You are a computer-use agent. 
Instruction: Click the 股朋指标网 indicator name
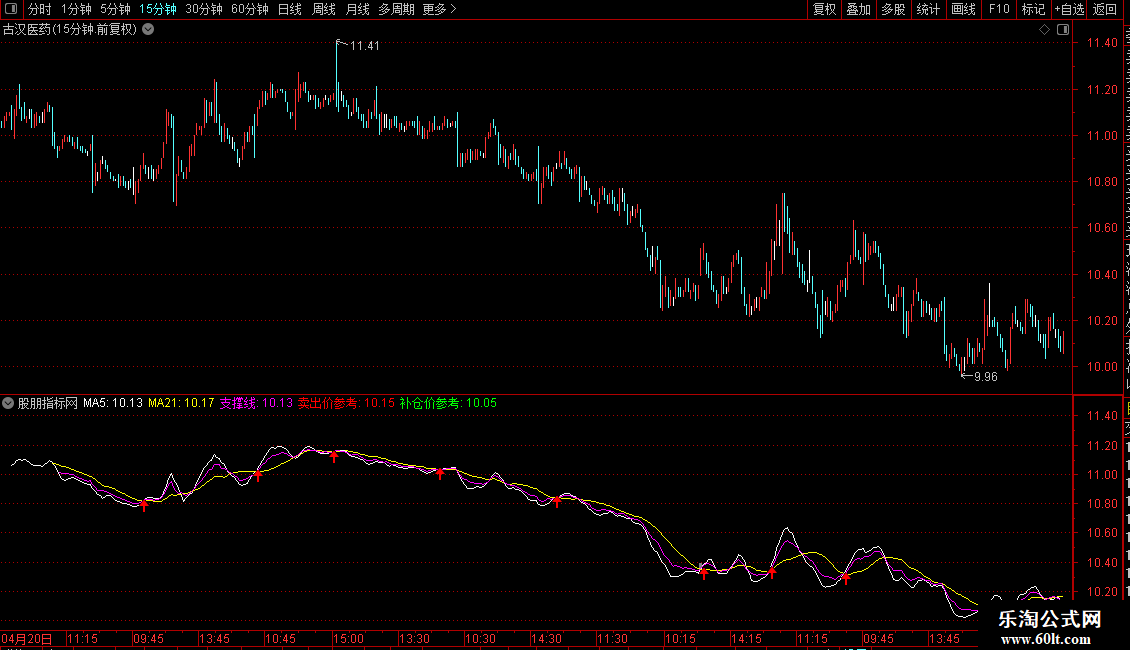coord(48,404)
